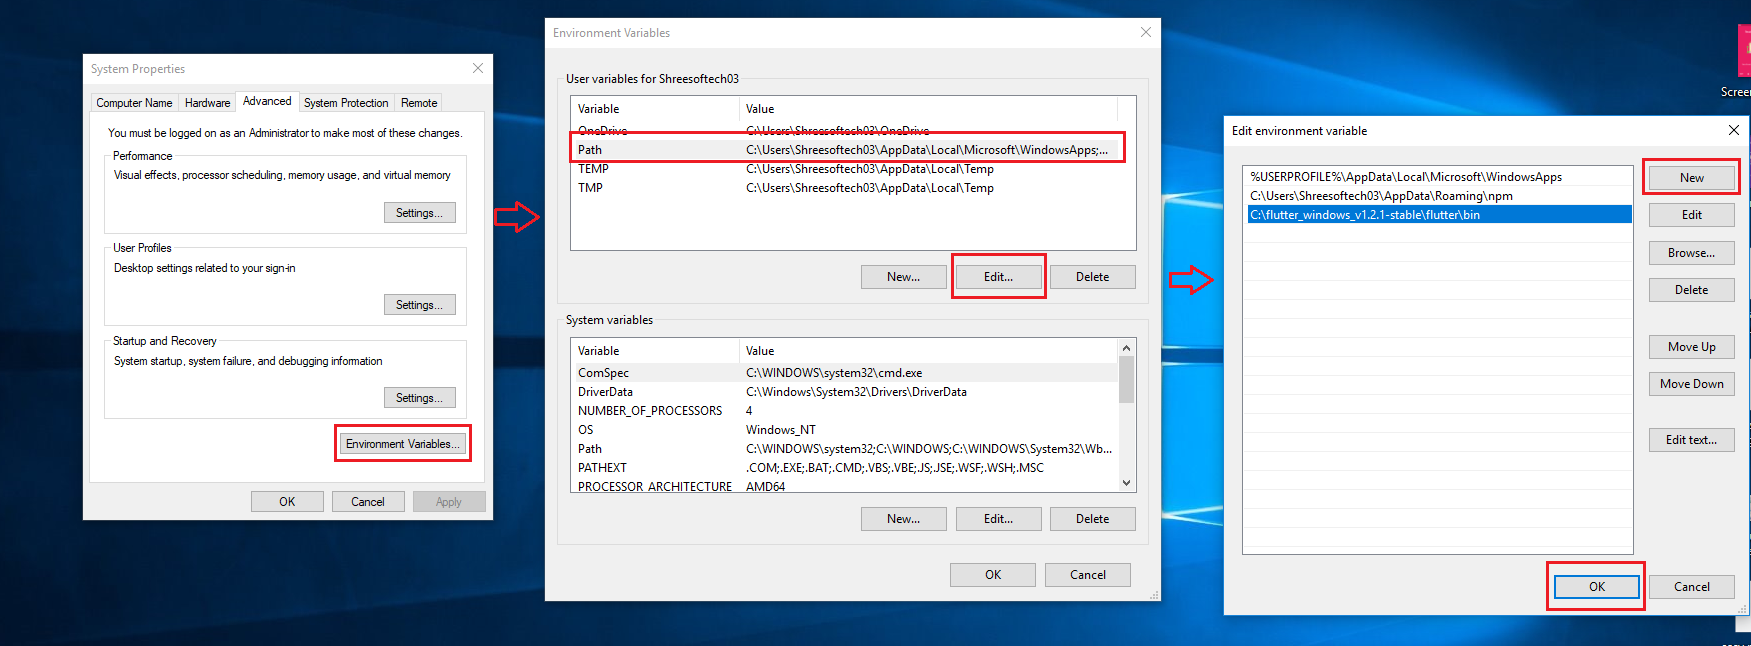Click the Move Up button

coord(1691,347)
